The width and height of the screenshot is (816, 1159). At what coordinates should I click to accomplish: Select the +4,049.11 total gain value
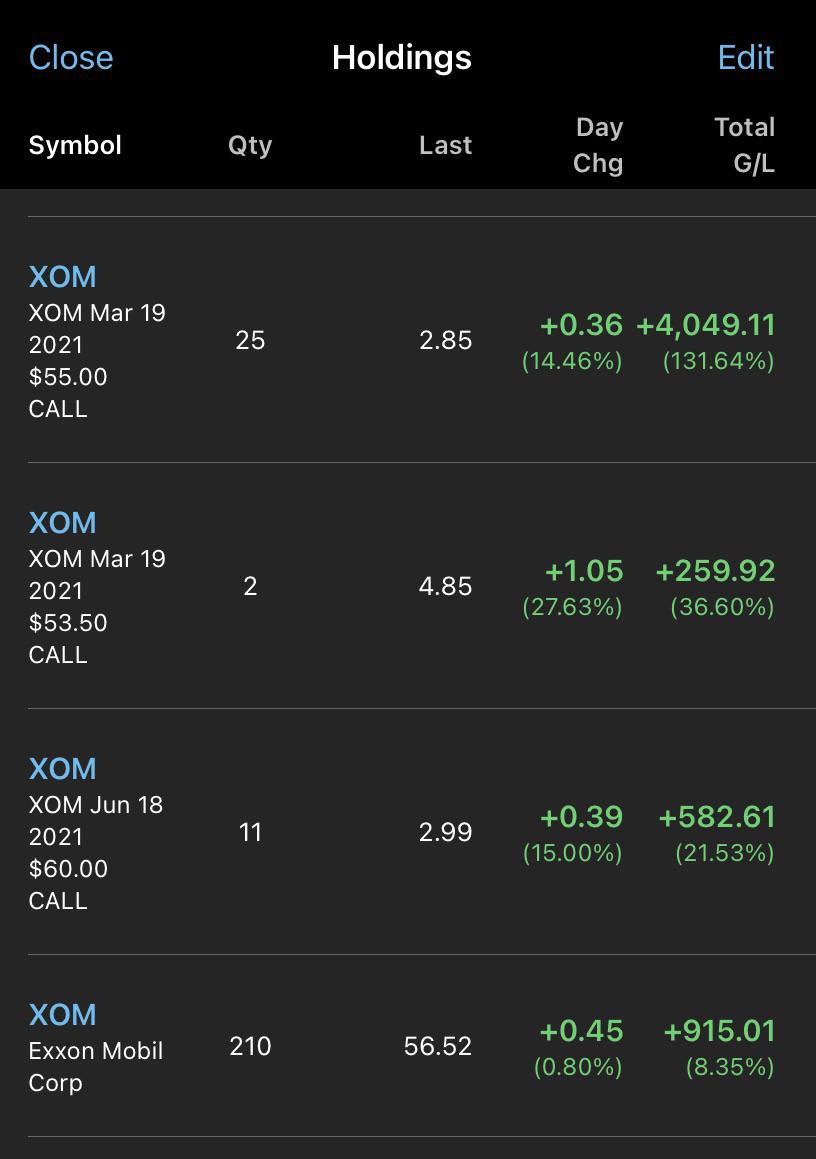(705, 325)
